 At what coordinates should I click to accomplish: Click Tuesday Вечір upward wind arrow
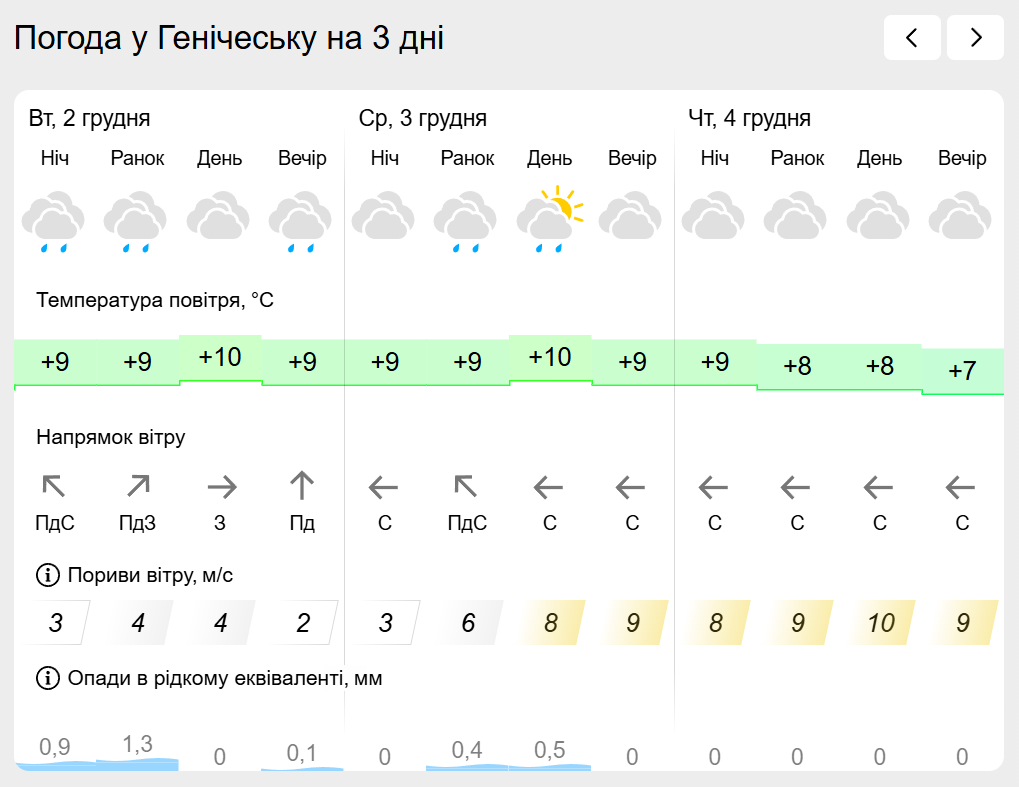pyautogui.click(x=302, y=487)
